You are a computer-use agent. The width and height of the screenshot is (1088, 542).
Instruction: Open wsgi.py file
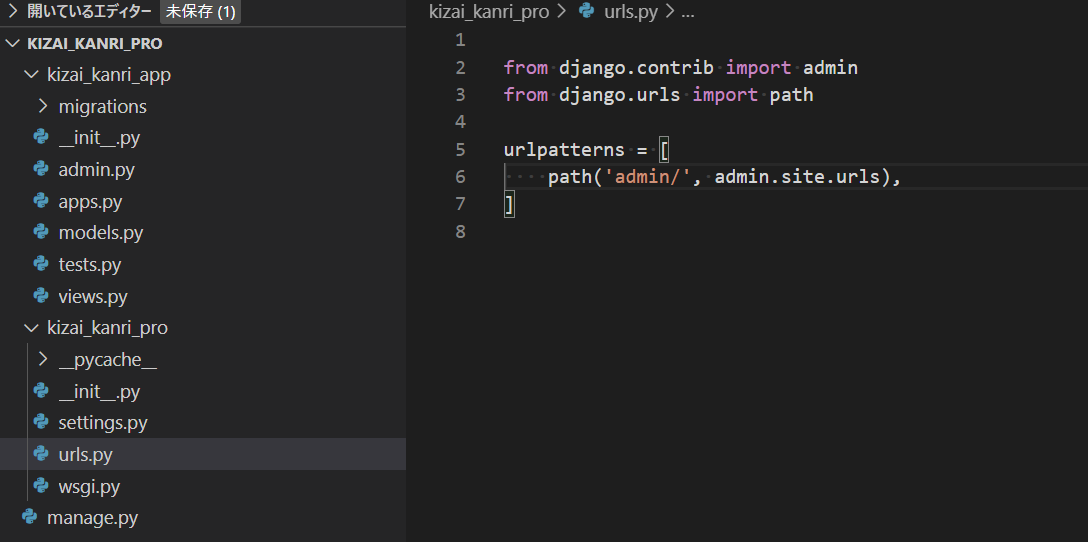pos(89,486)
